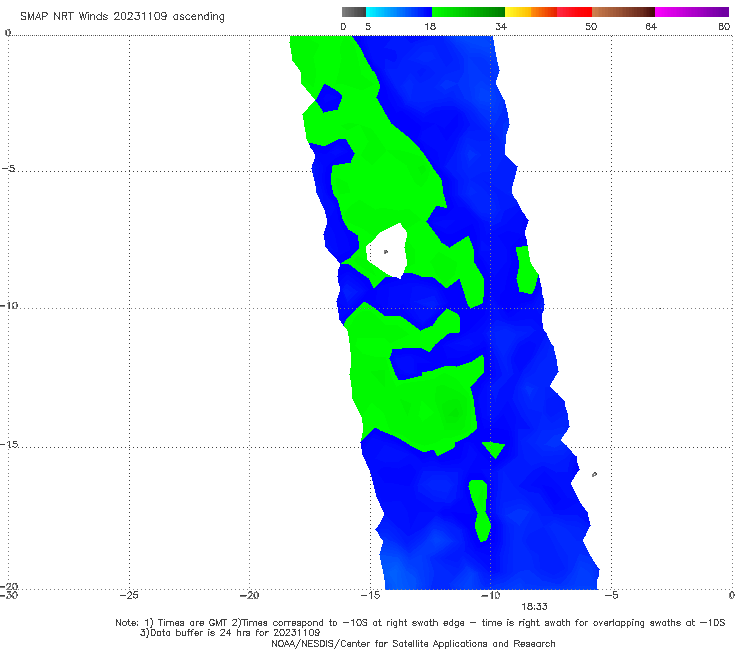Click the small island marker right of the swath

coord(594,474)
